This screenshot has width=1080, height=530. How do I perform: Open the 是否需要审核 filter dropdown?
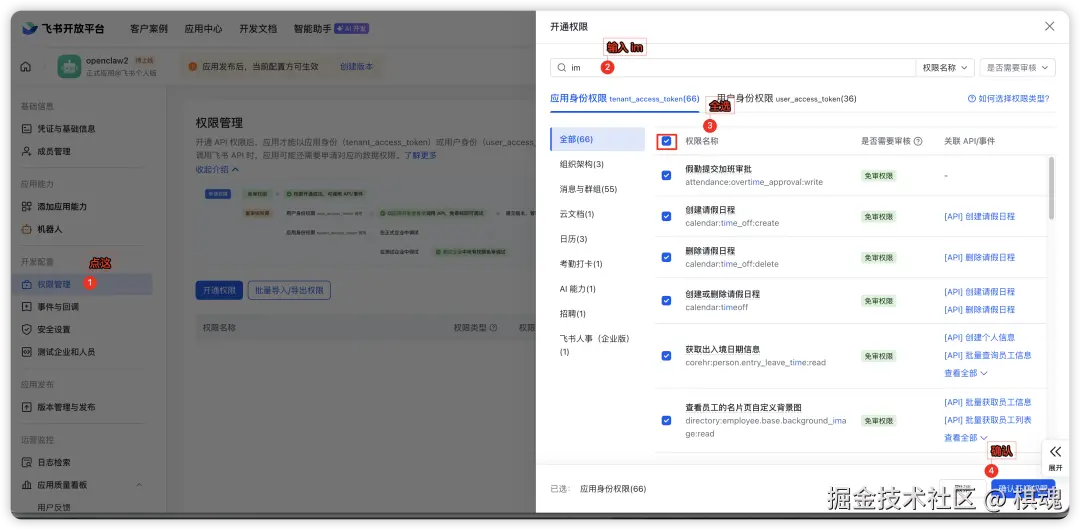(x=1017, y=68)
